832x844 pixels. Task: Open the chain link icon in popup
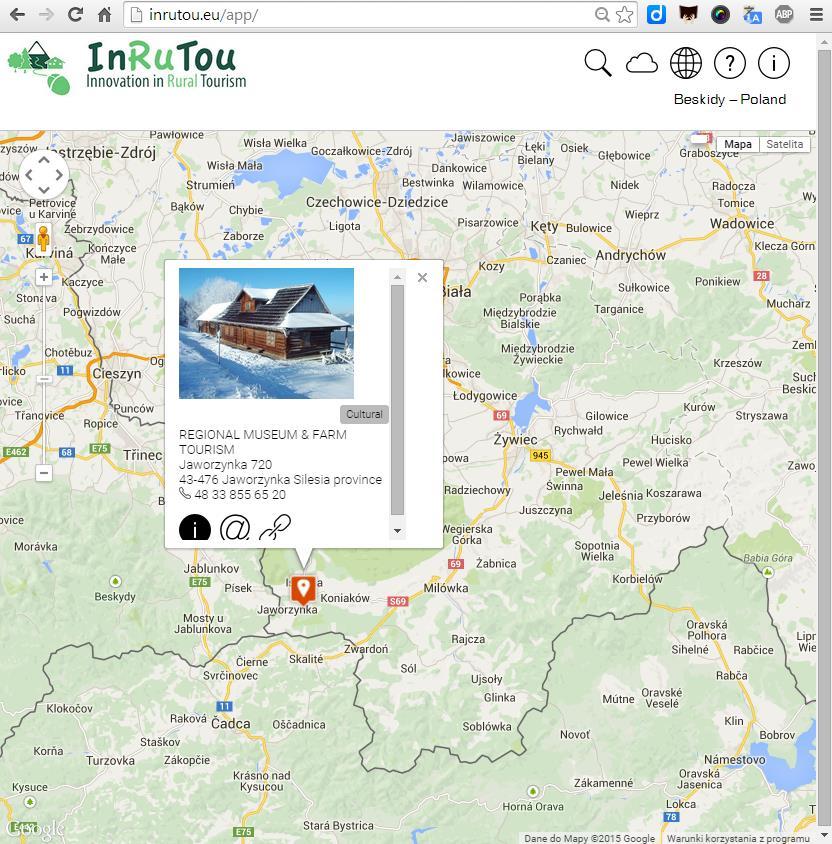click(275, 527)
